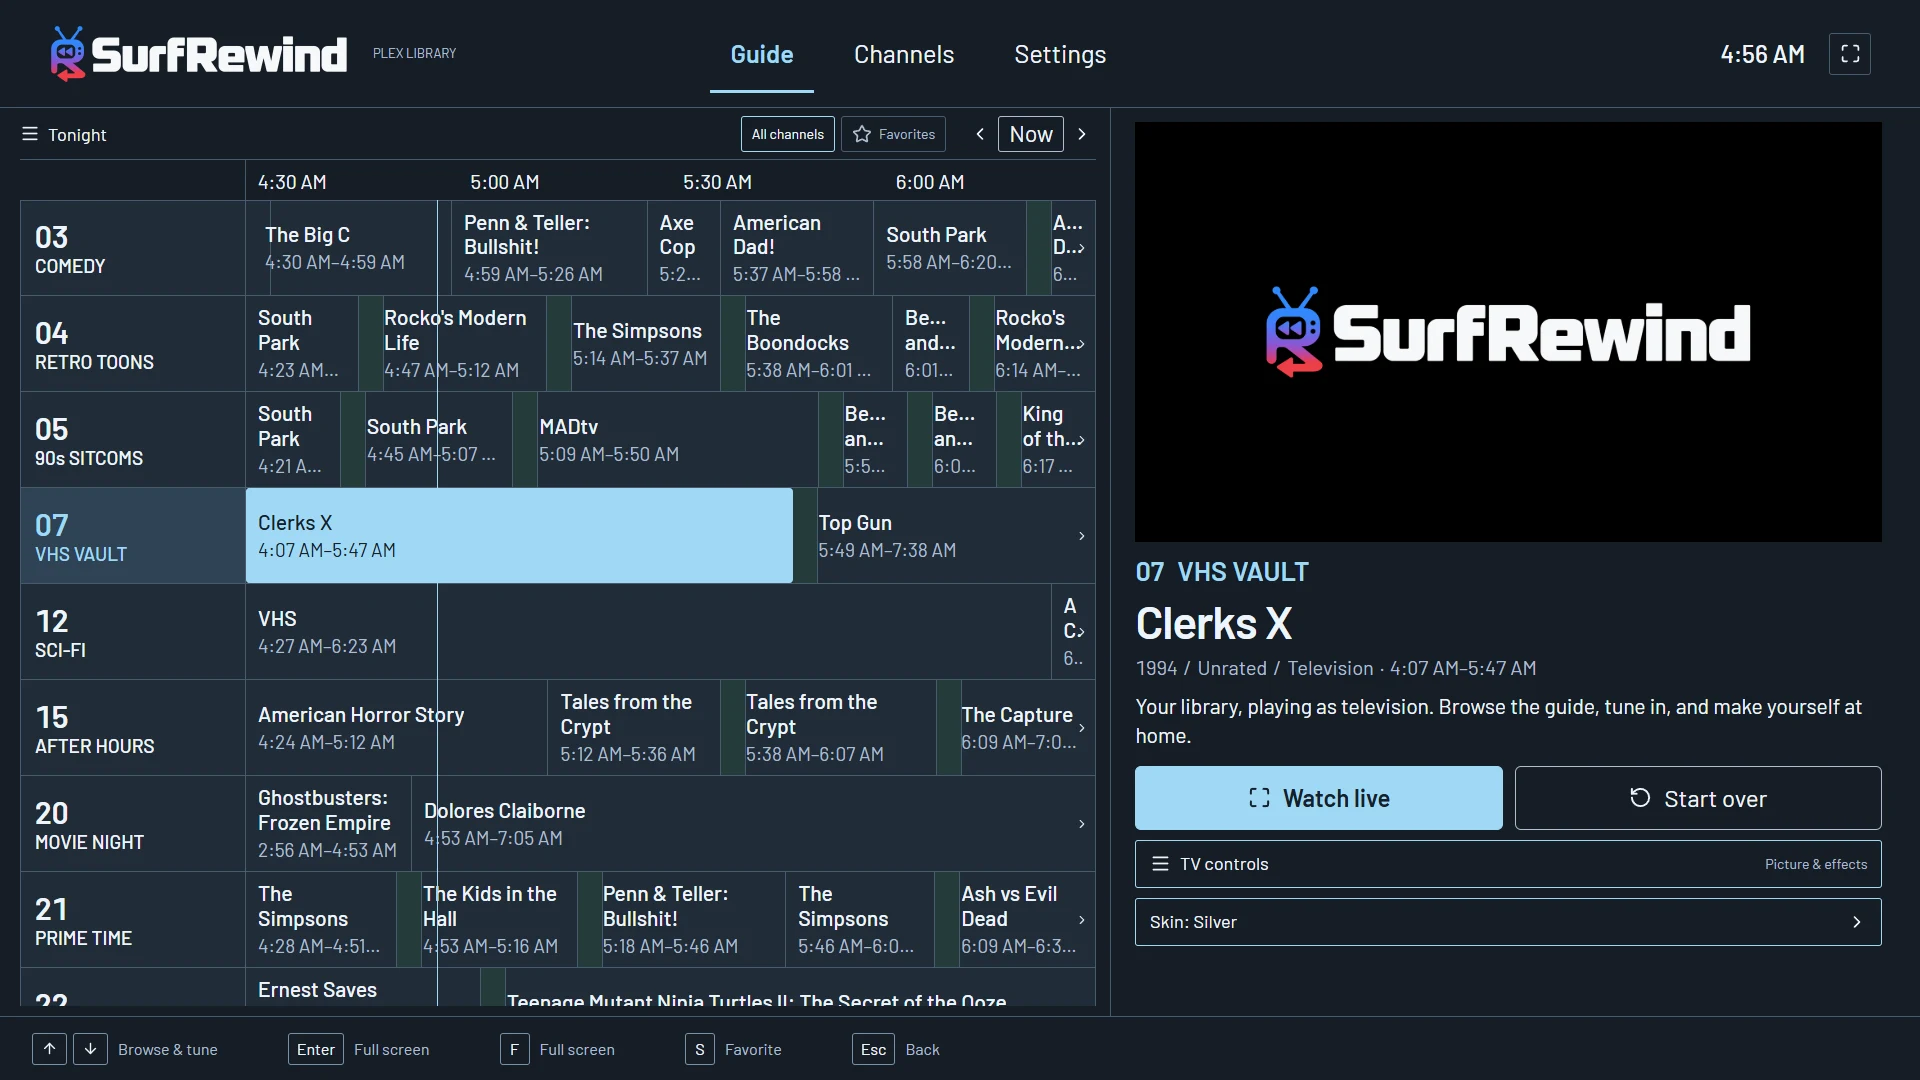Switch to the Guide tab

tap(762, 55)
